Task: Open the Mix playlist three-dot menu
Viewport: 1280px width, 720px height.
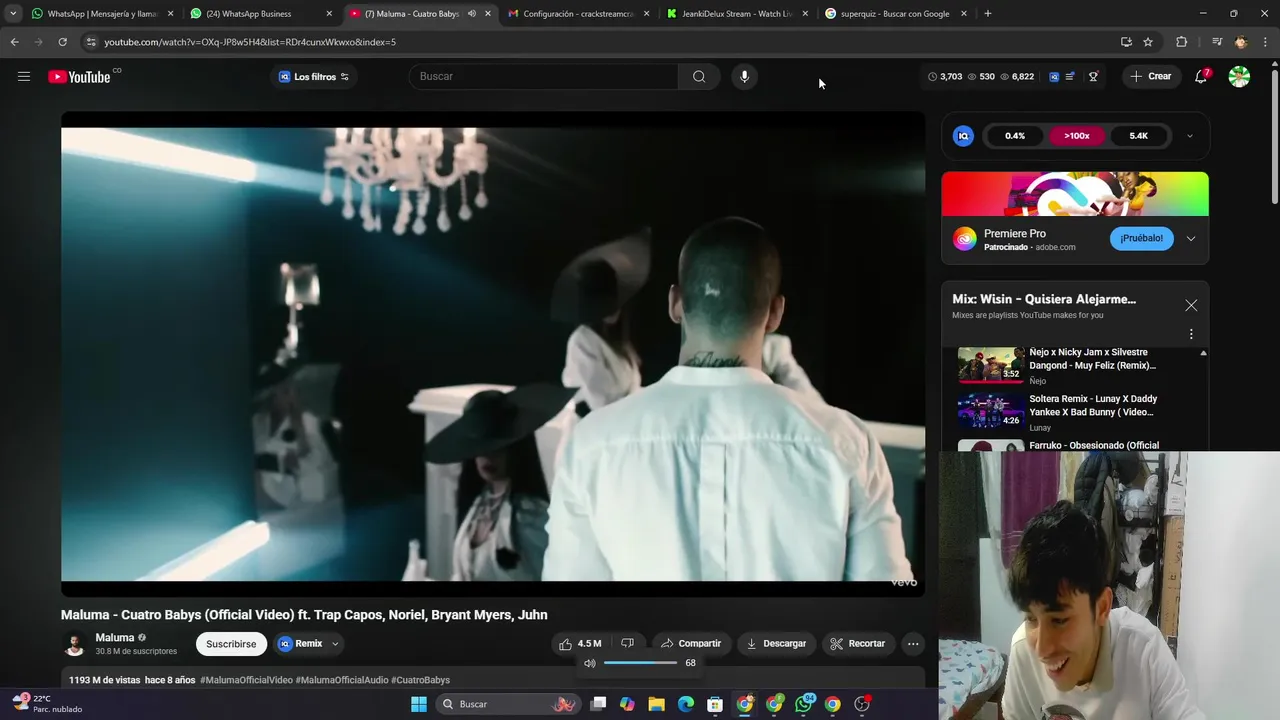Action: (1191, 334)
